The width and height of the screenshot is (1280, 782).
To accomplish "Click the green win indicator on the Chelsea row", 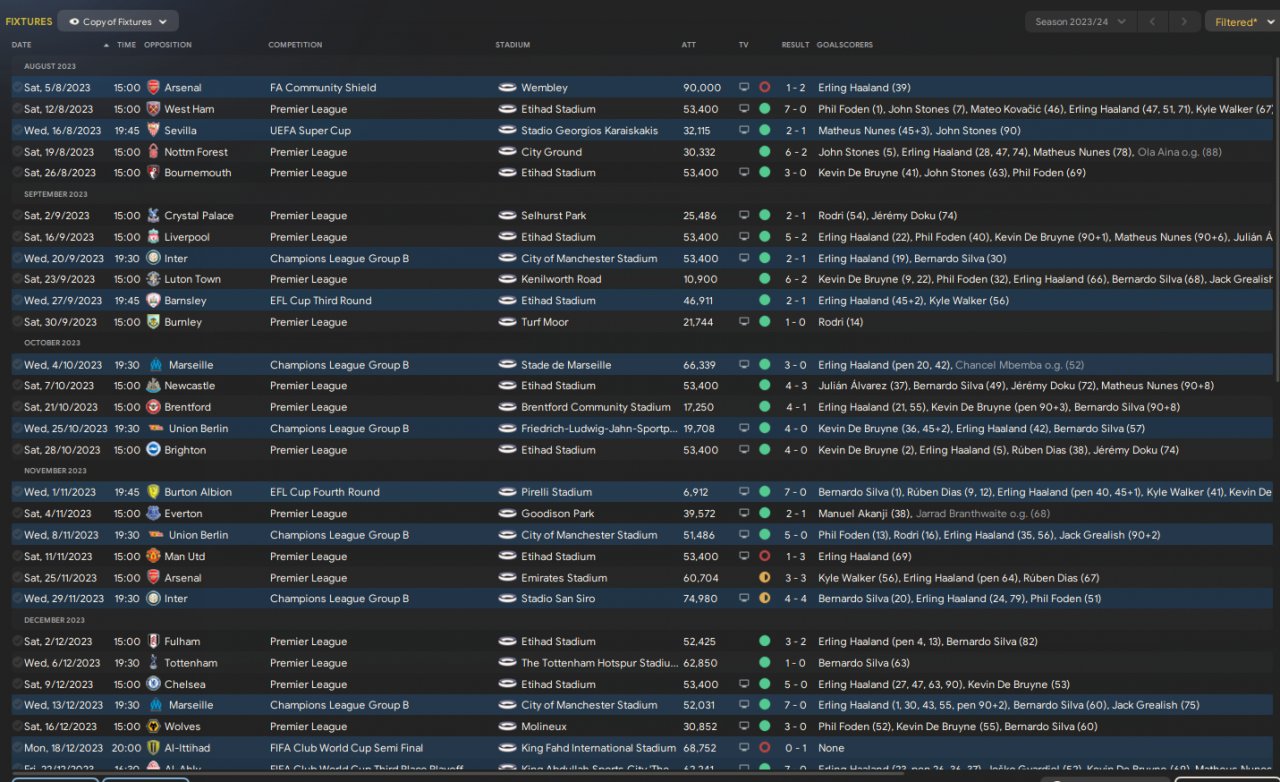I will pyautogui.click(x=764, y=684).
